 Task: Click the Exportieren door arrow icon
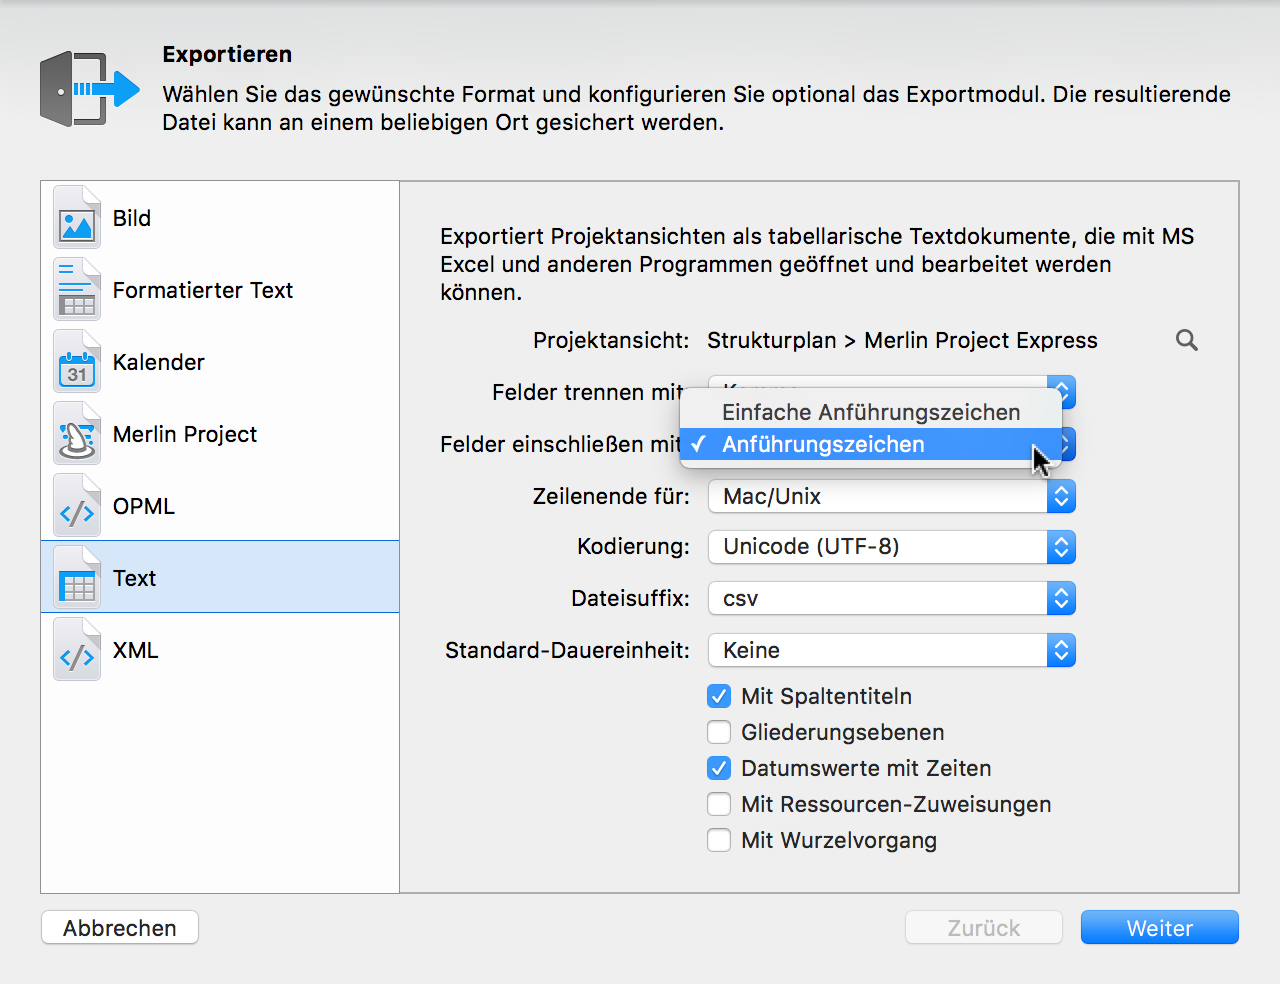[x=90, y=89]
